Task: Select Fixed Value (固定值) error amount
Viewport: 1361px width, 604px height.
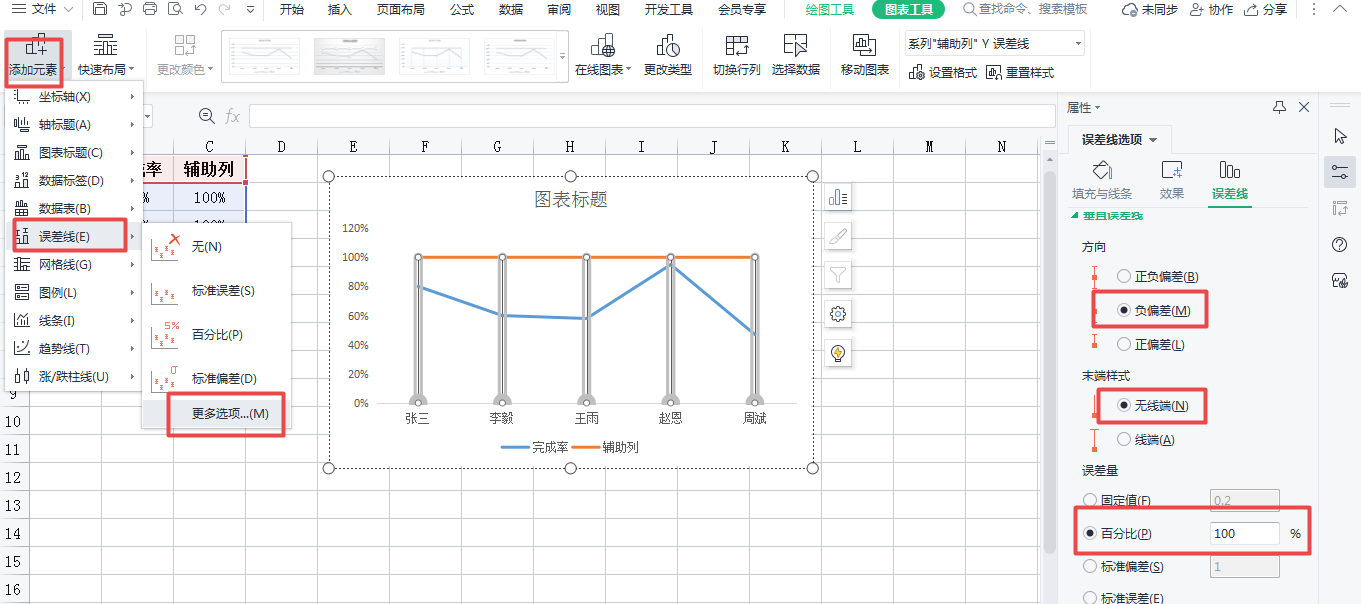Action: [x=1117, y=500]
